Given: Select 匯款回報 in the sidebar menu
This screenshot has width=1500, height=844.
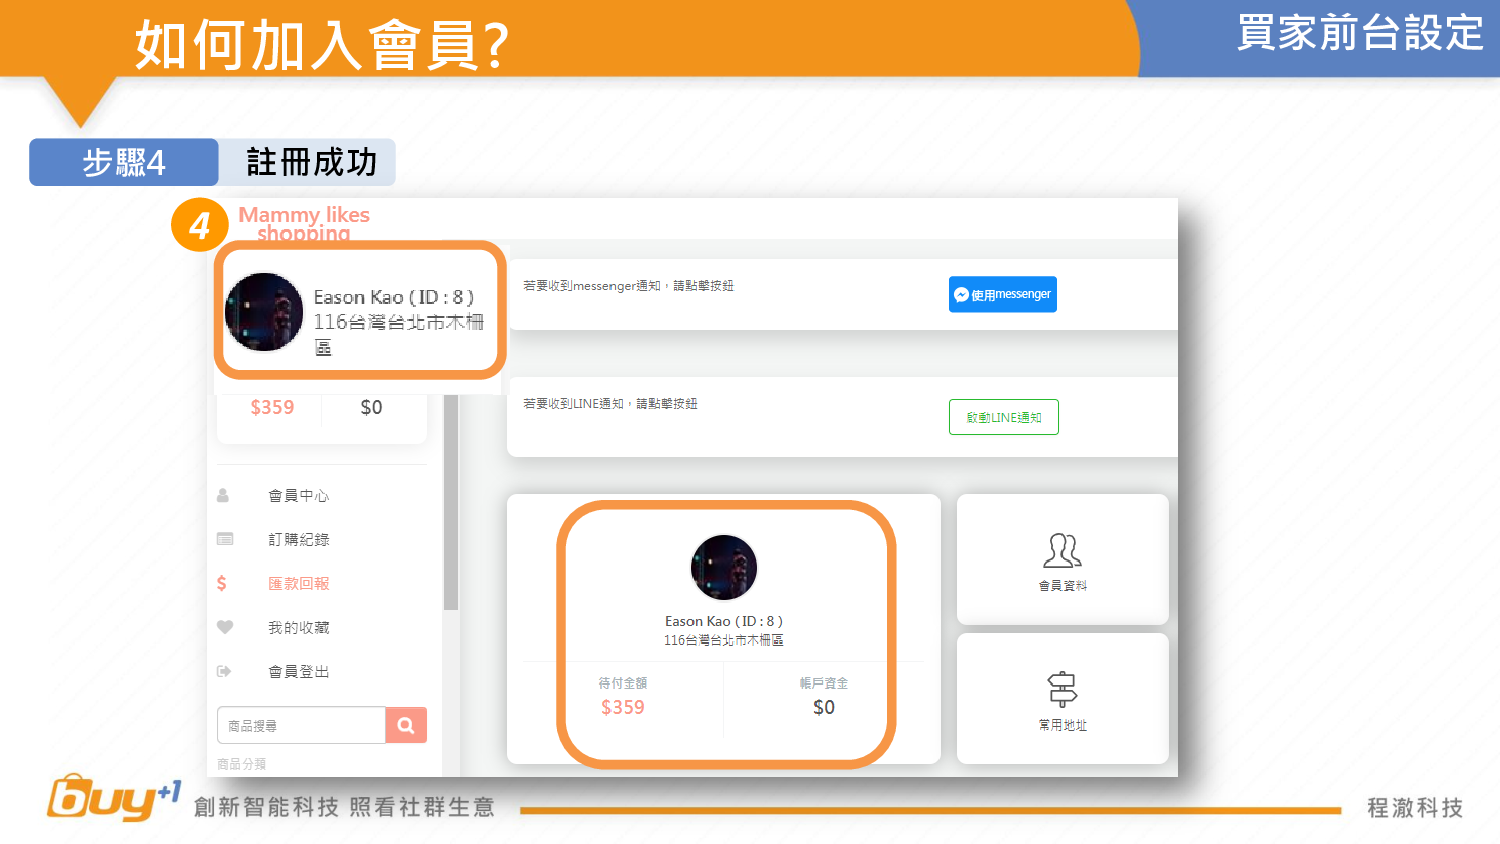Looking at the screenshot, I should 298,584.
